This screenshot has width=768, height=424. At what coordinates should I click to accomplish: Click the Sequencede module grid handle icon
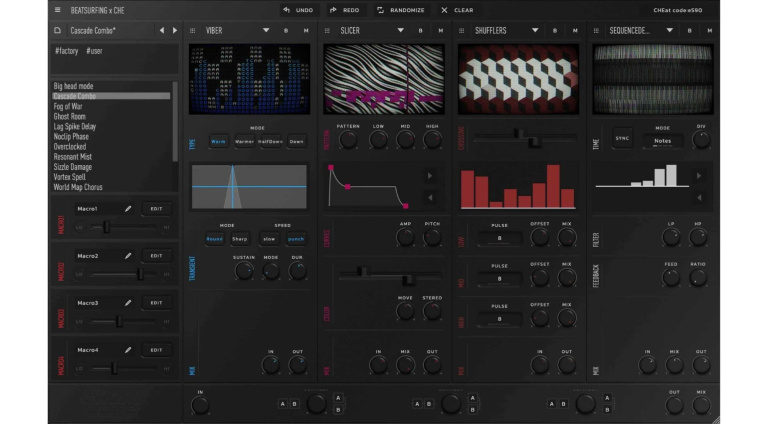tap(596, 30)
